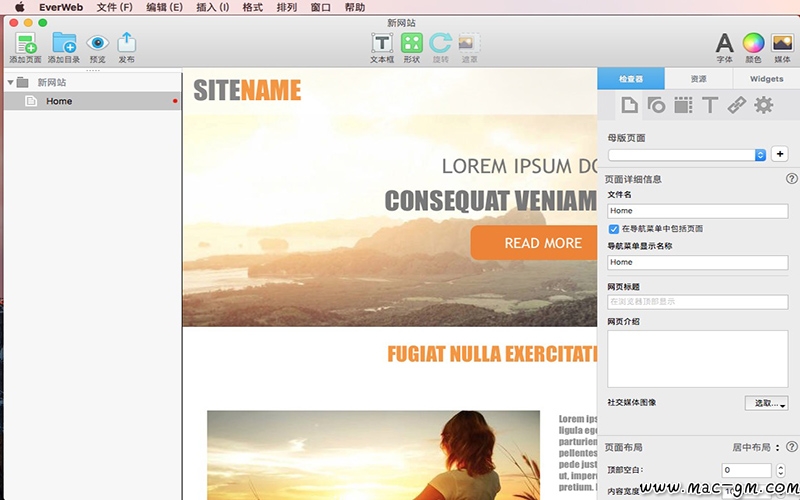Click the Rotate (旋转) toolbar icon
This screenshot has height=500, width=800.
click(x=440, y=43)
